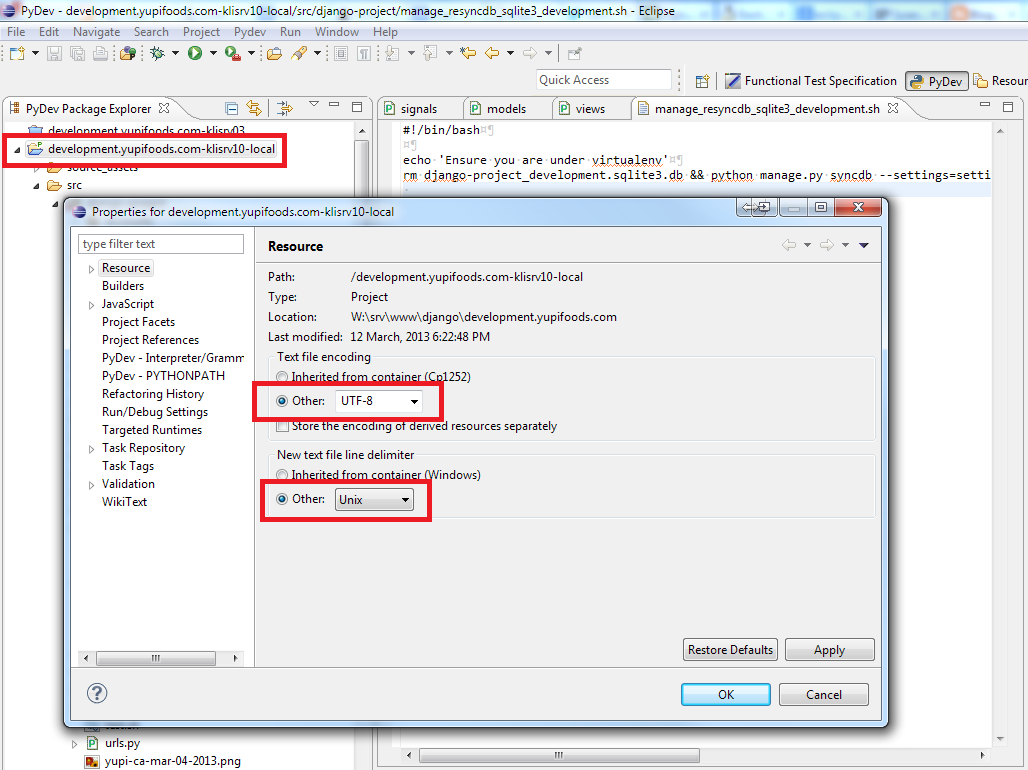Open Package Explorer View Menu triangle
This screenshot has height=770, width=1028.
pos(314,104)
